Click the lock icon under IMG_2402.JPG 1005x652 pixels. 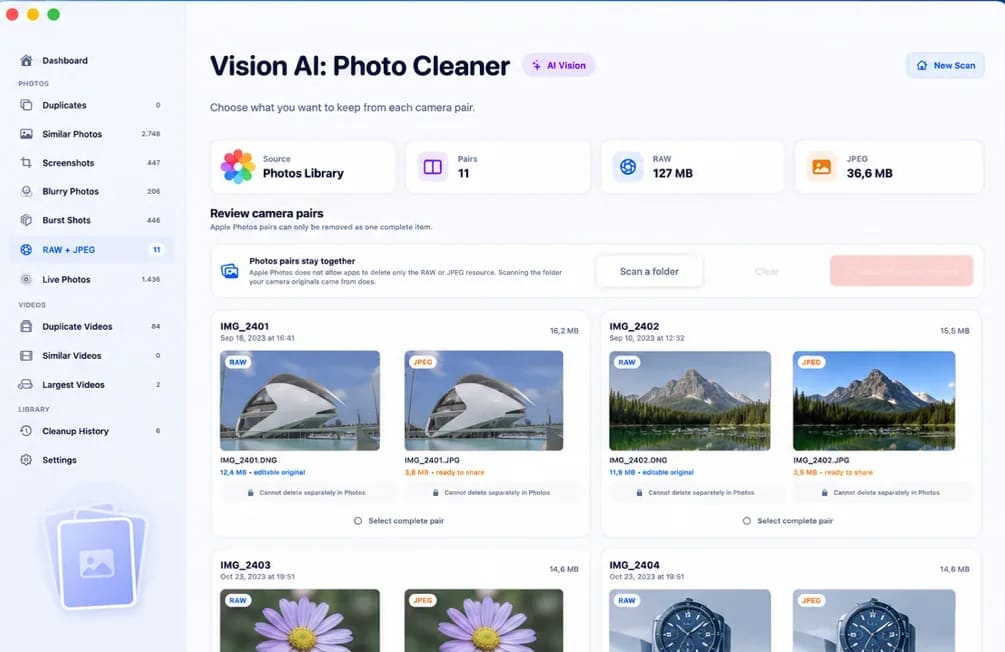pos(825,492)
